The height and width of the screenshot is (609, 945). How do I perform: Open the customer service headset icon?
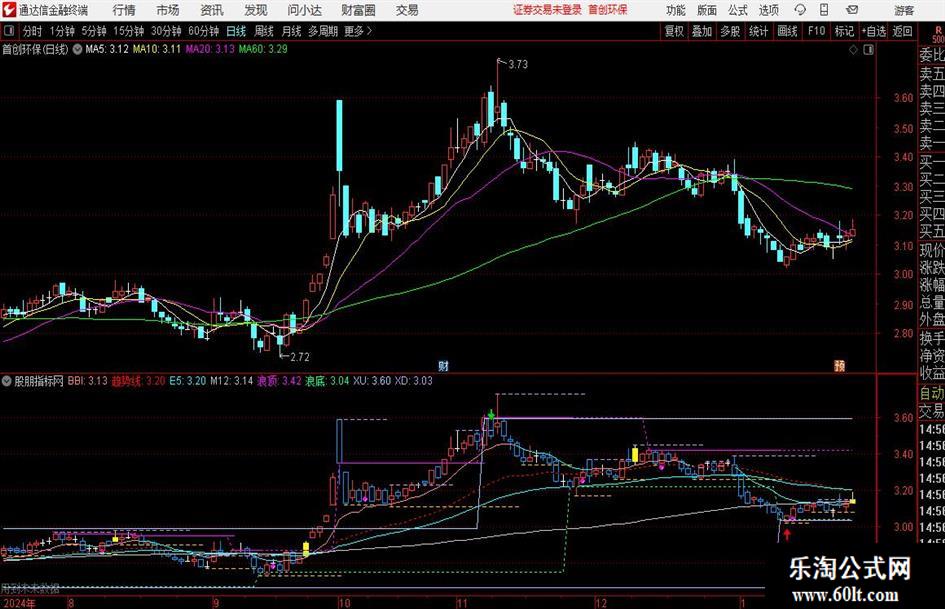pyautogui.click(x=800, y=10)
